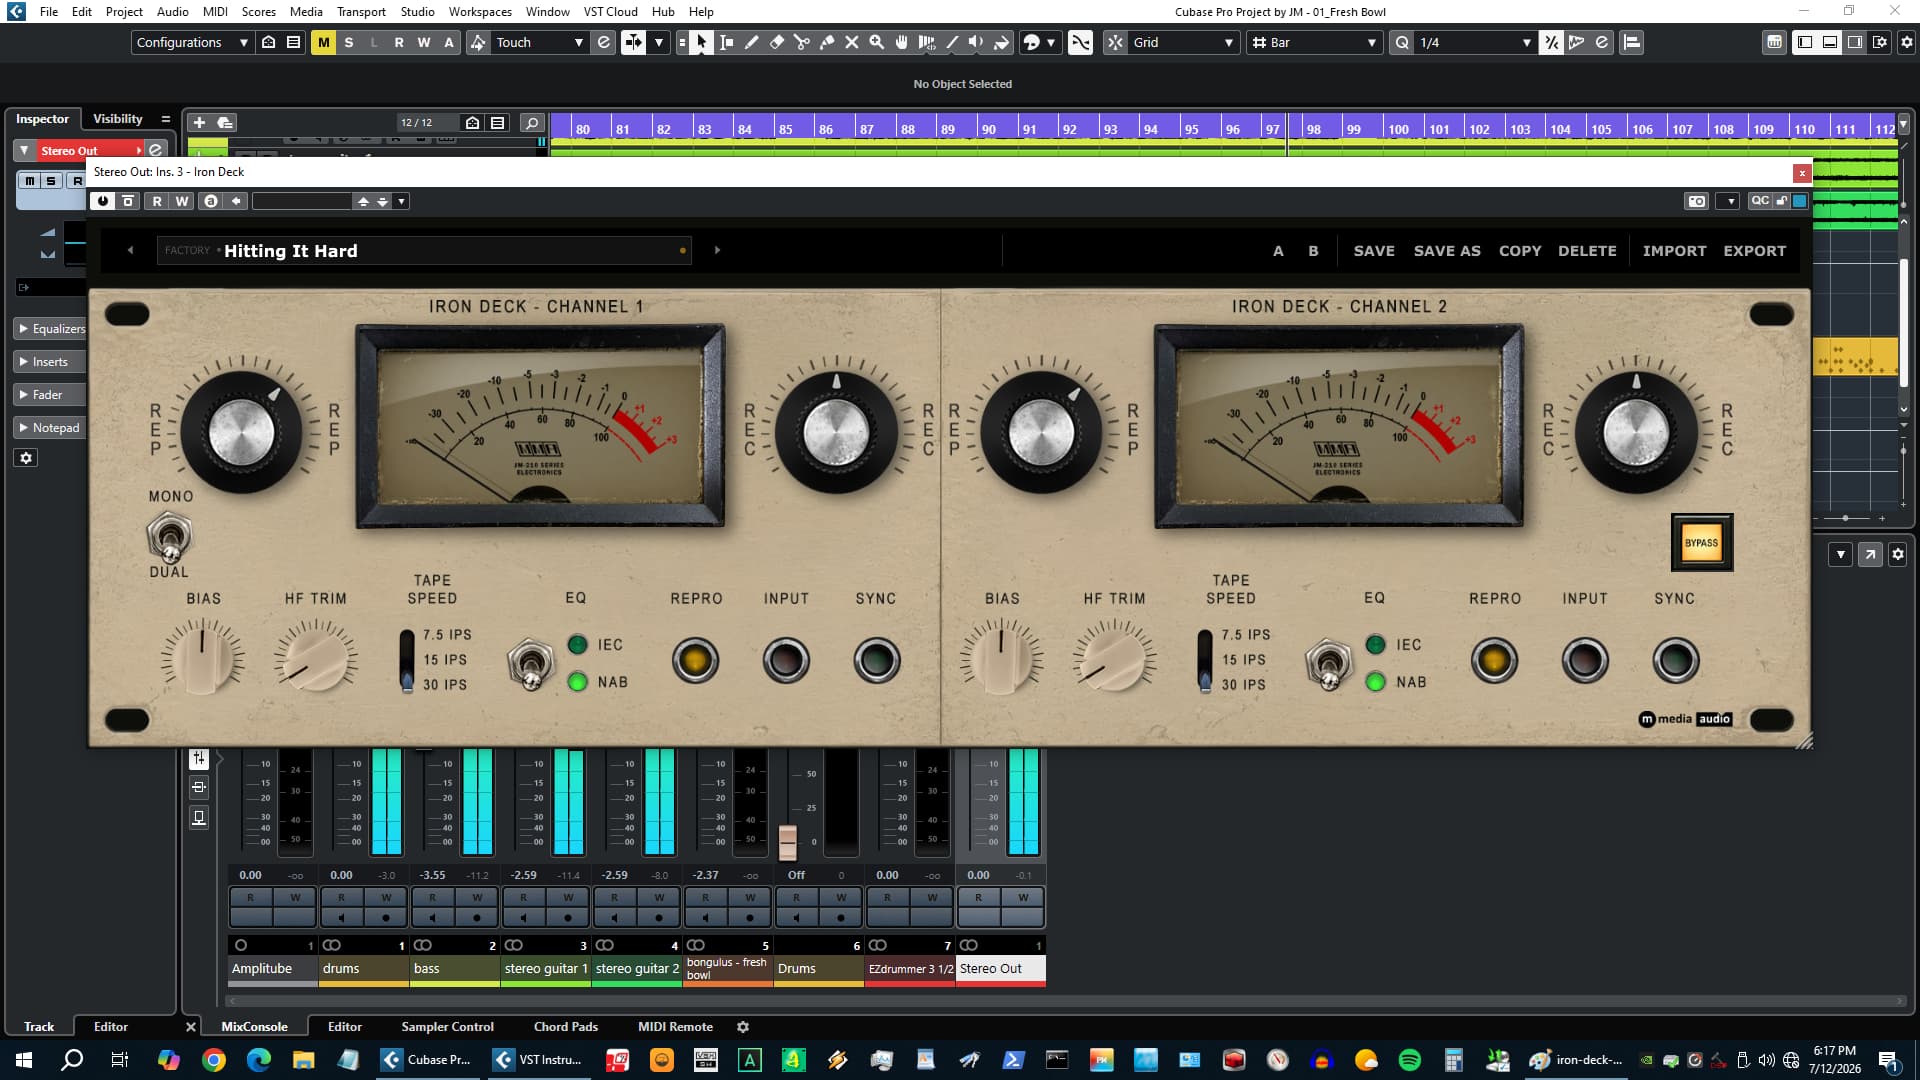Open the Bar grid type dropdown
This screenshot has height=1080, width=1920.
(1314, 42)
